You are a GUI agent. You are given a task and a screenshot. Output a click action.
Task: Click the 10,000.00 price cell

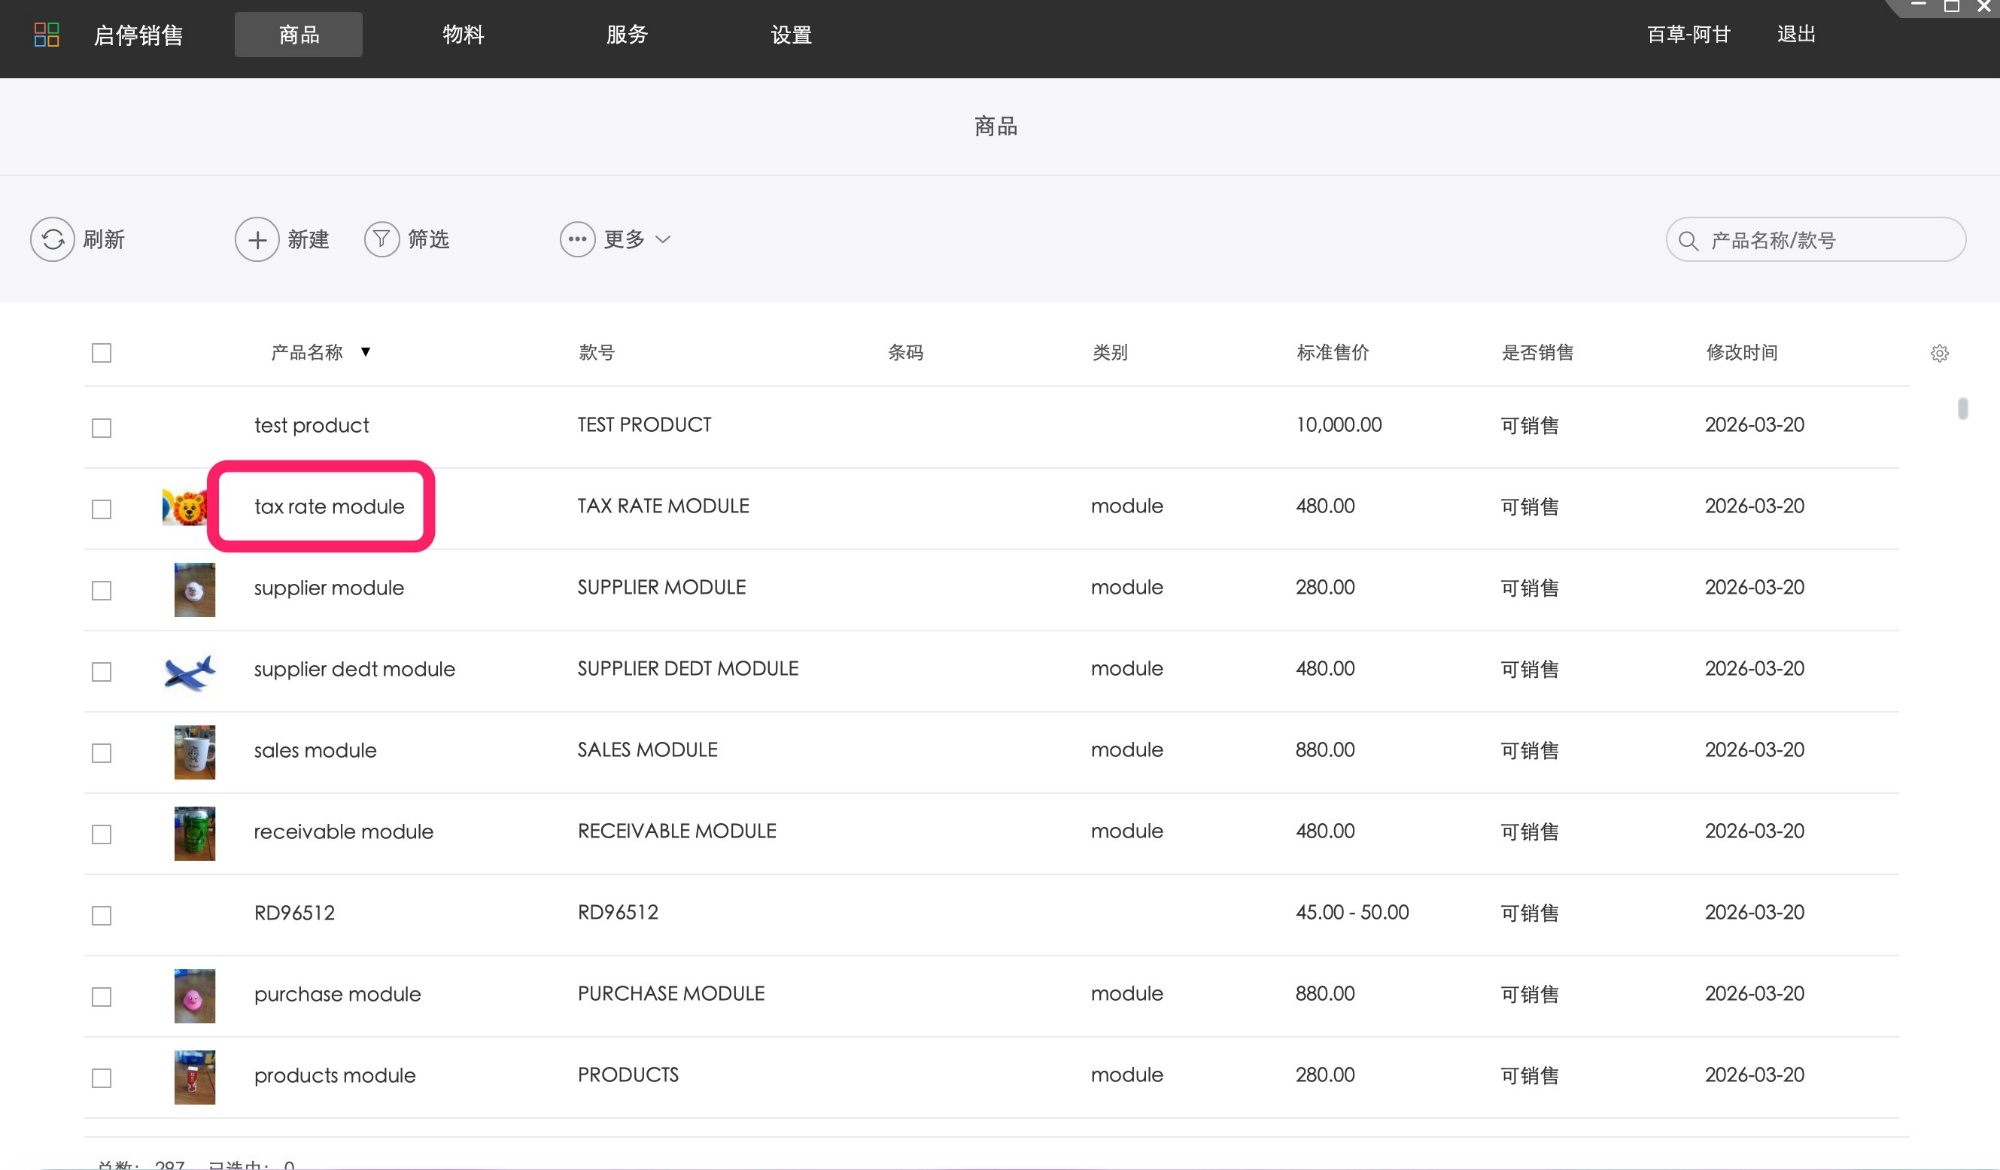coord(1339,425)
